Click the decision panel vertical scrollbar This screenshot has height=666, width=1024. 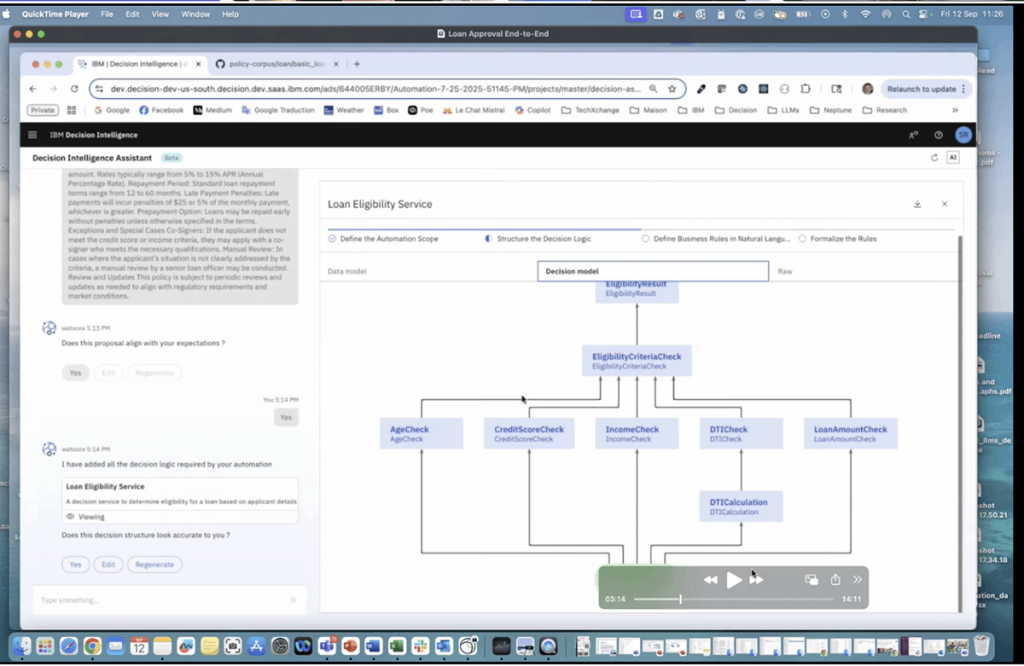959,424
